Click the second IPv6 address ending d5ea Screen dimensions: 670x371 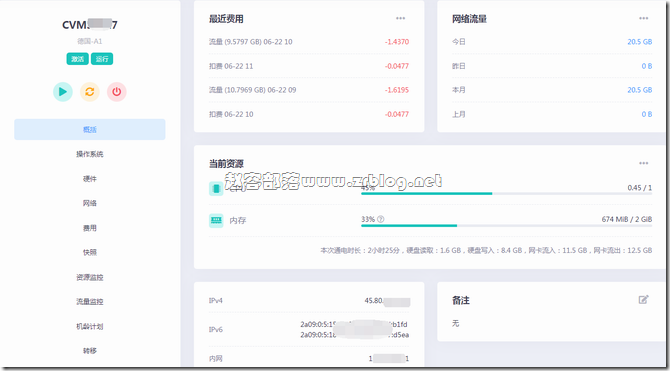354,335
